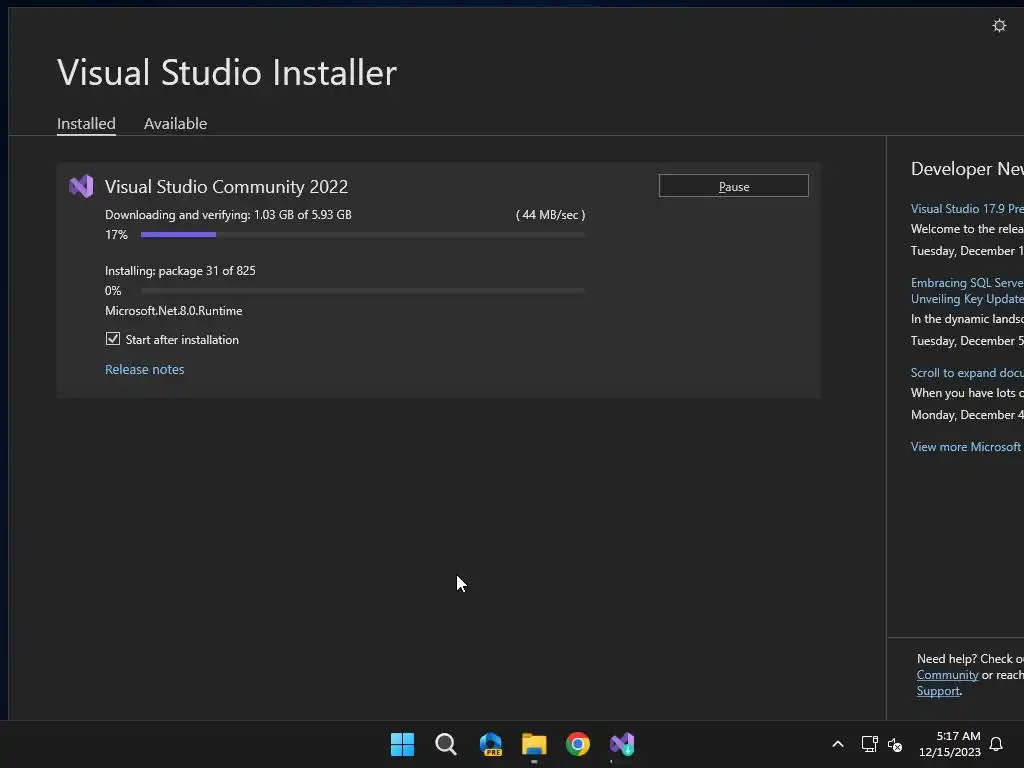
Task: Open the Windows Start menu
Action: 402,744
